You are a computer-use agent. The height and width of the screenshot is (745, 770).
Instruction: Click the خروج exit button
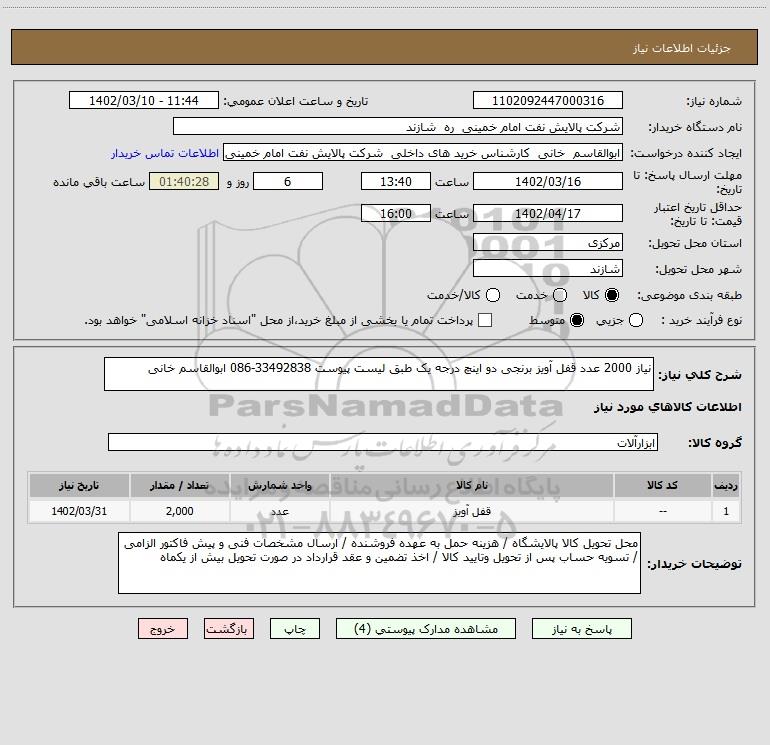pos(163,629)
